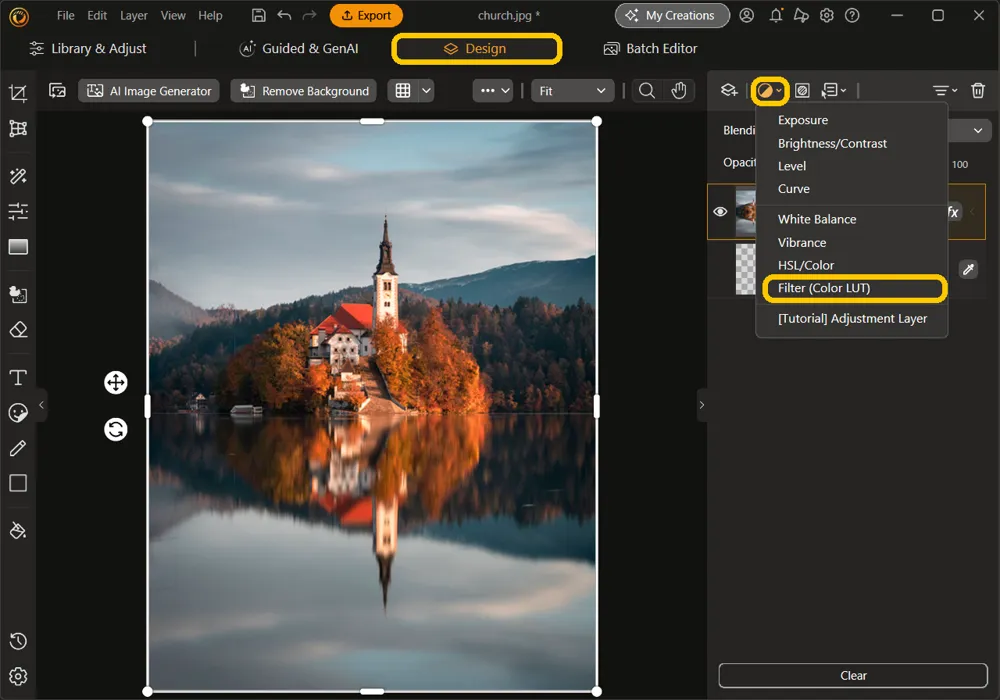Open the View menu

tap(173, 15)
